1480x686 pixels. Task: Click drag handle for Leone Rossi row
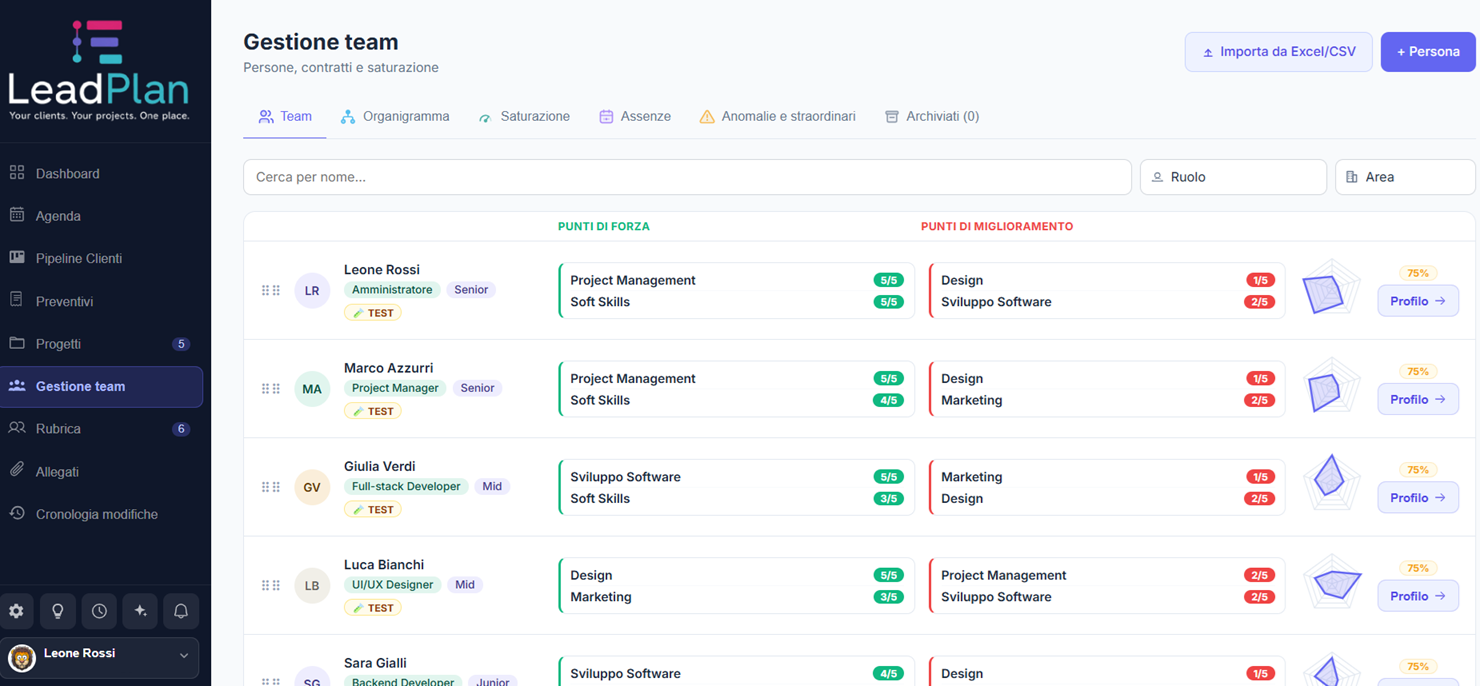coord(271,290)
